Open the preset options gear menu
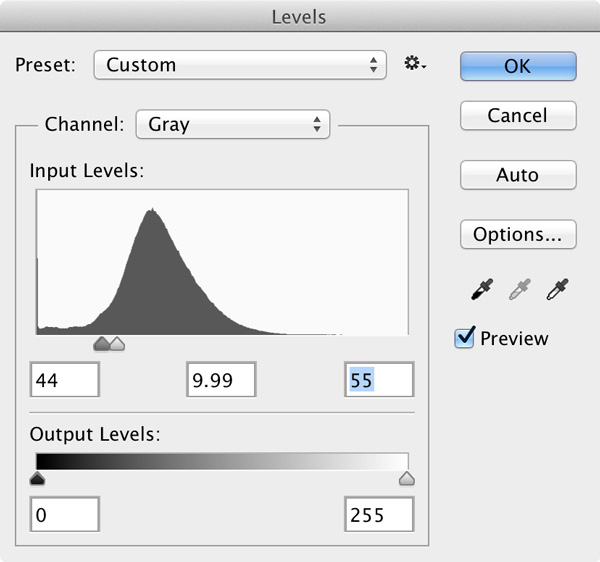This screenshot has height=562, width=600. (x=414, y=65)
